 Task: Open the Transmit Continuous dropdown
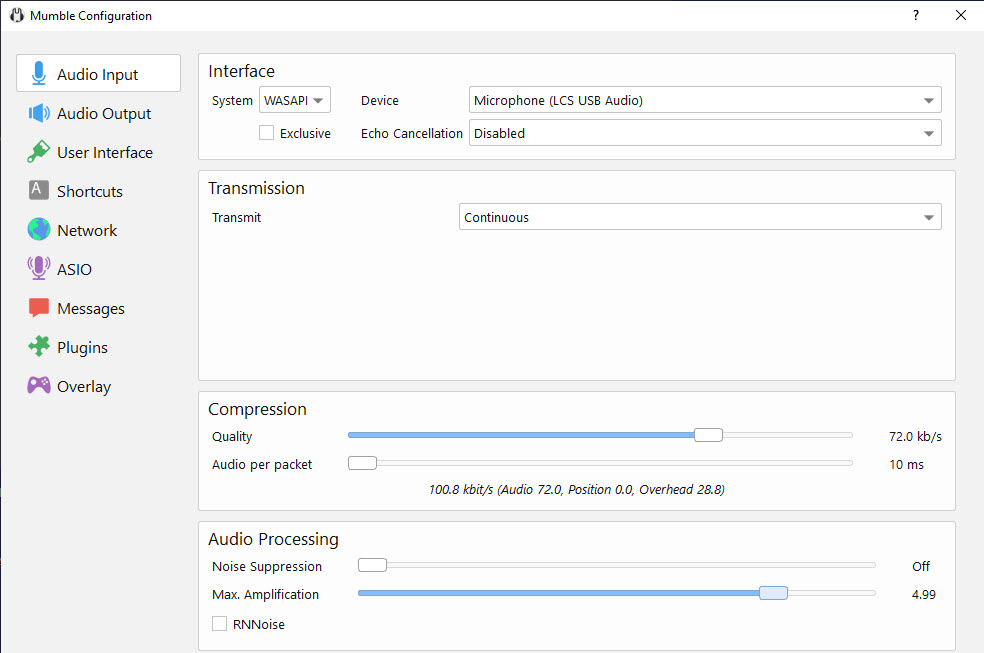[700, 217]
